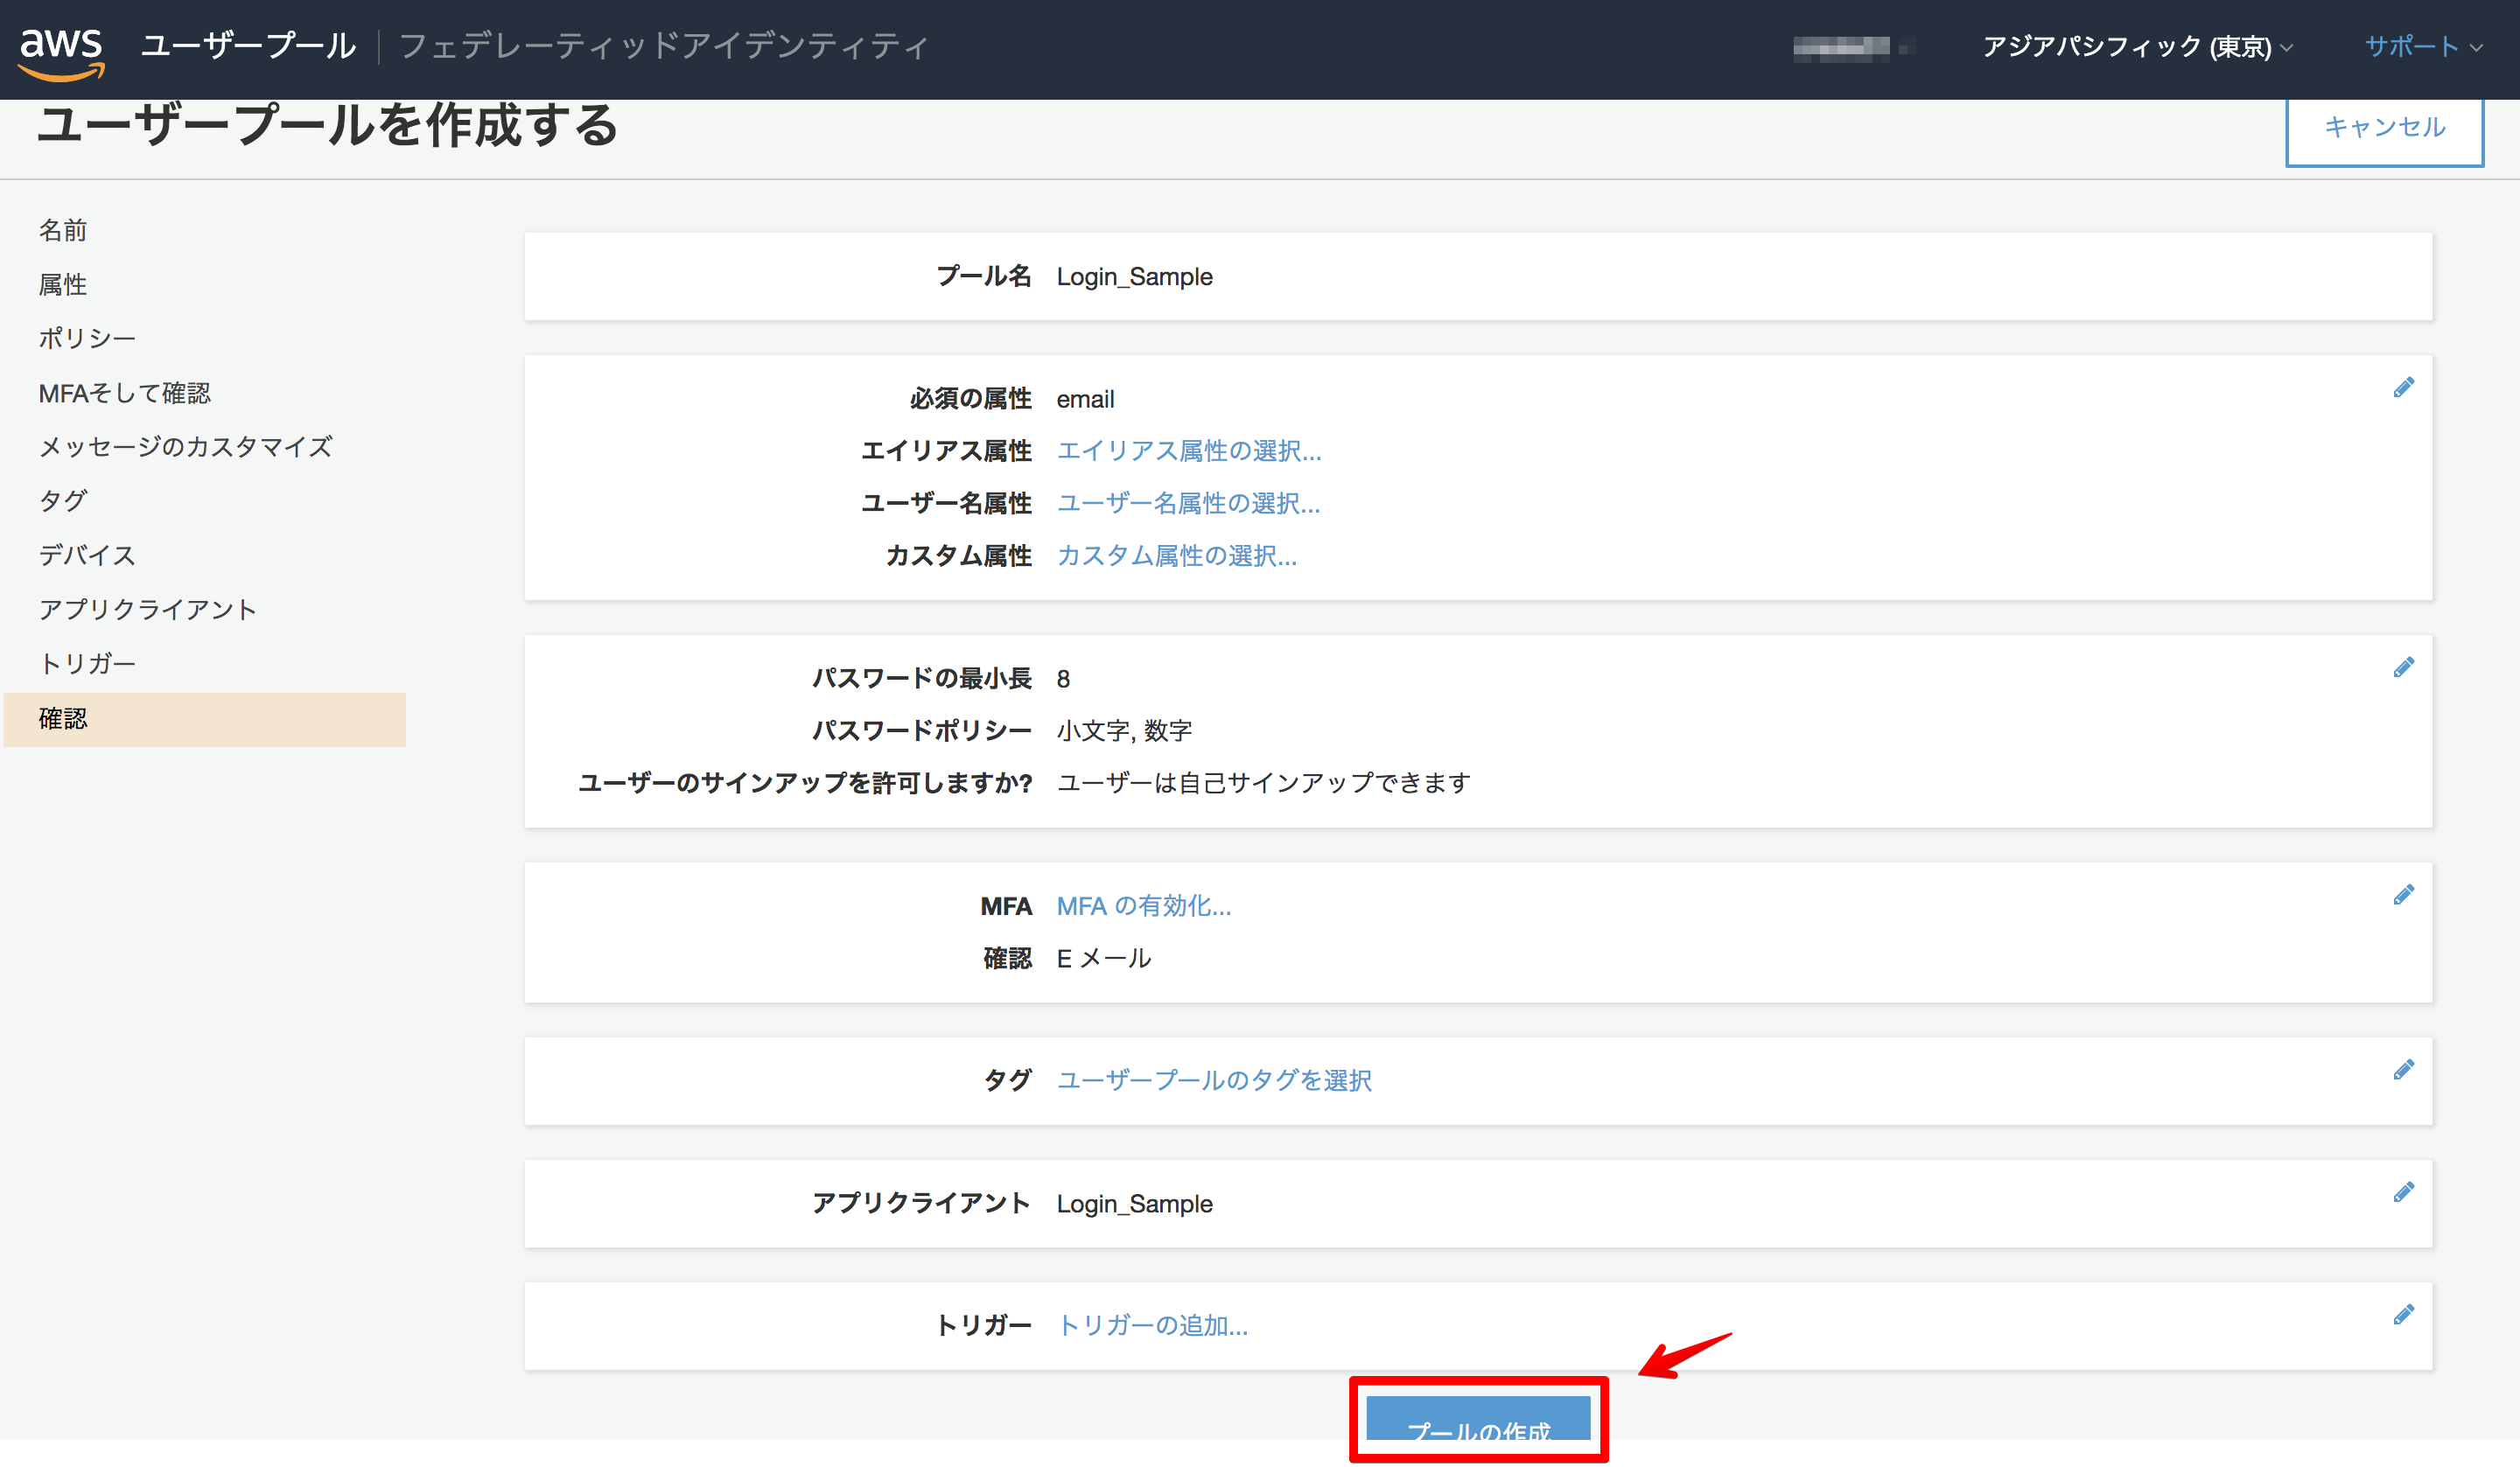
Task: Open カスタム属性の選択... link
Action: pos(1177,557)
